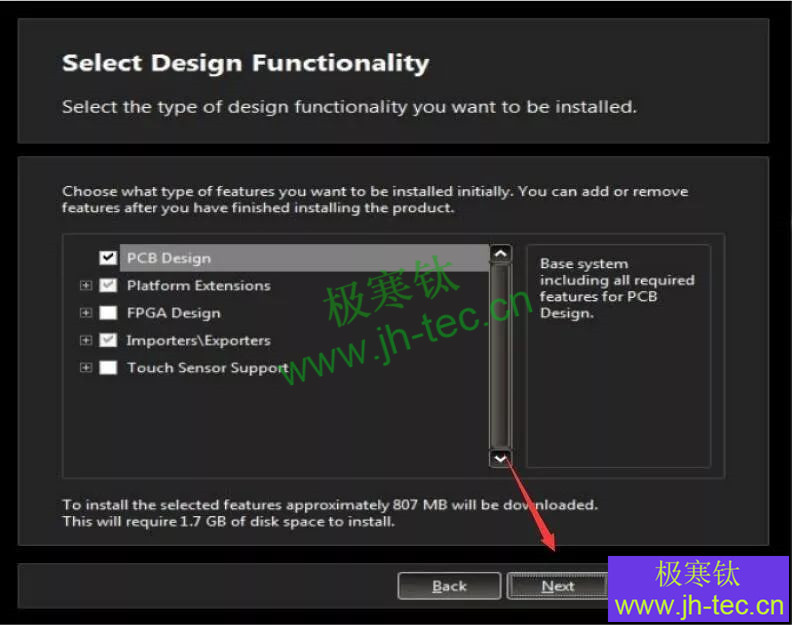Click the feature list scrollbar track

501,356
